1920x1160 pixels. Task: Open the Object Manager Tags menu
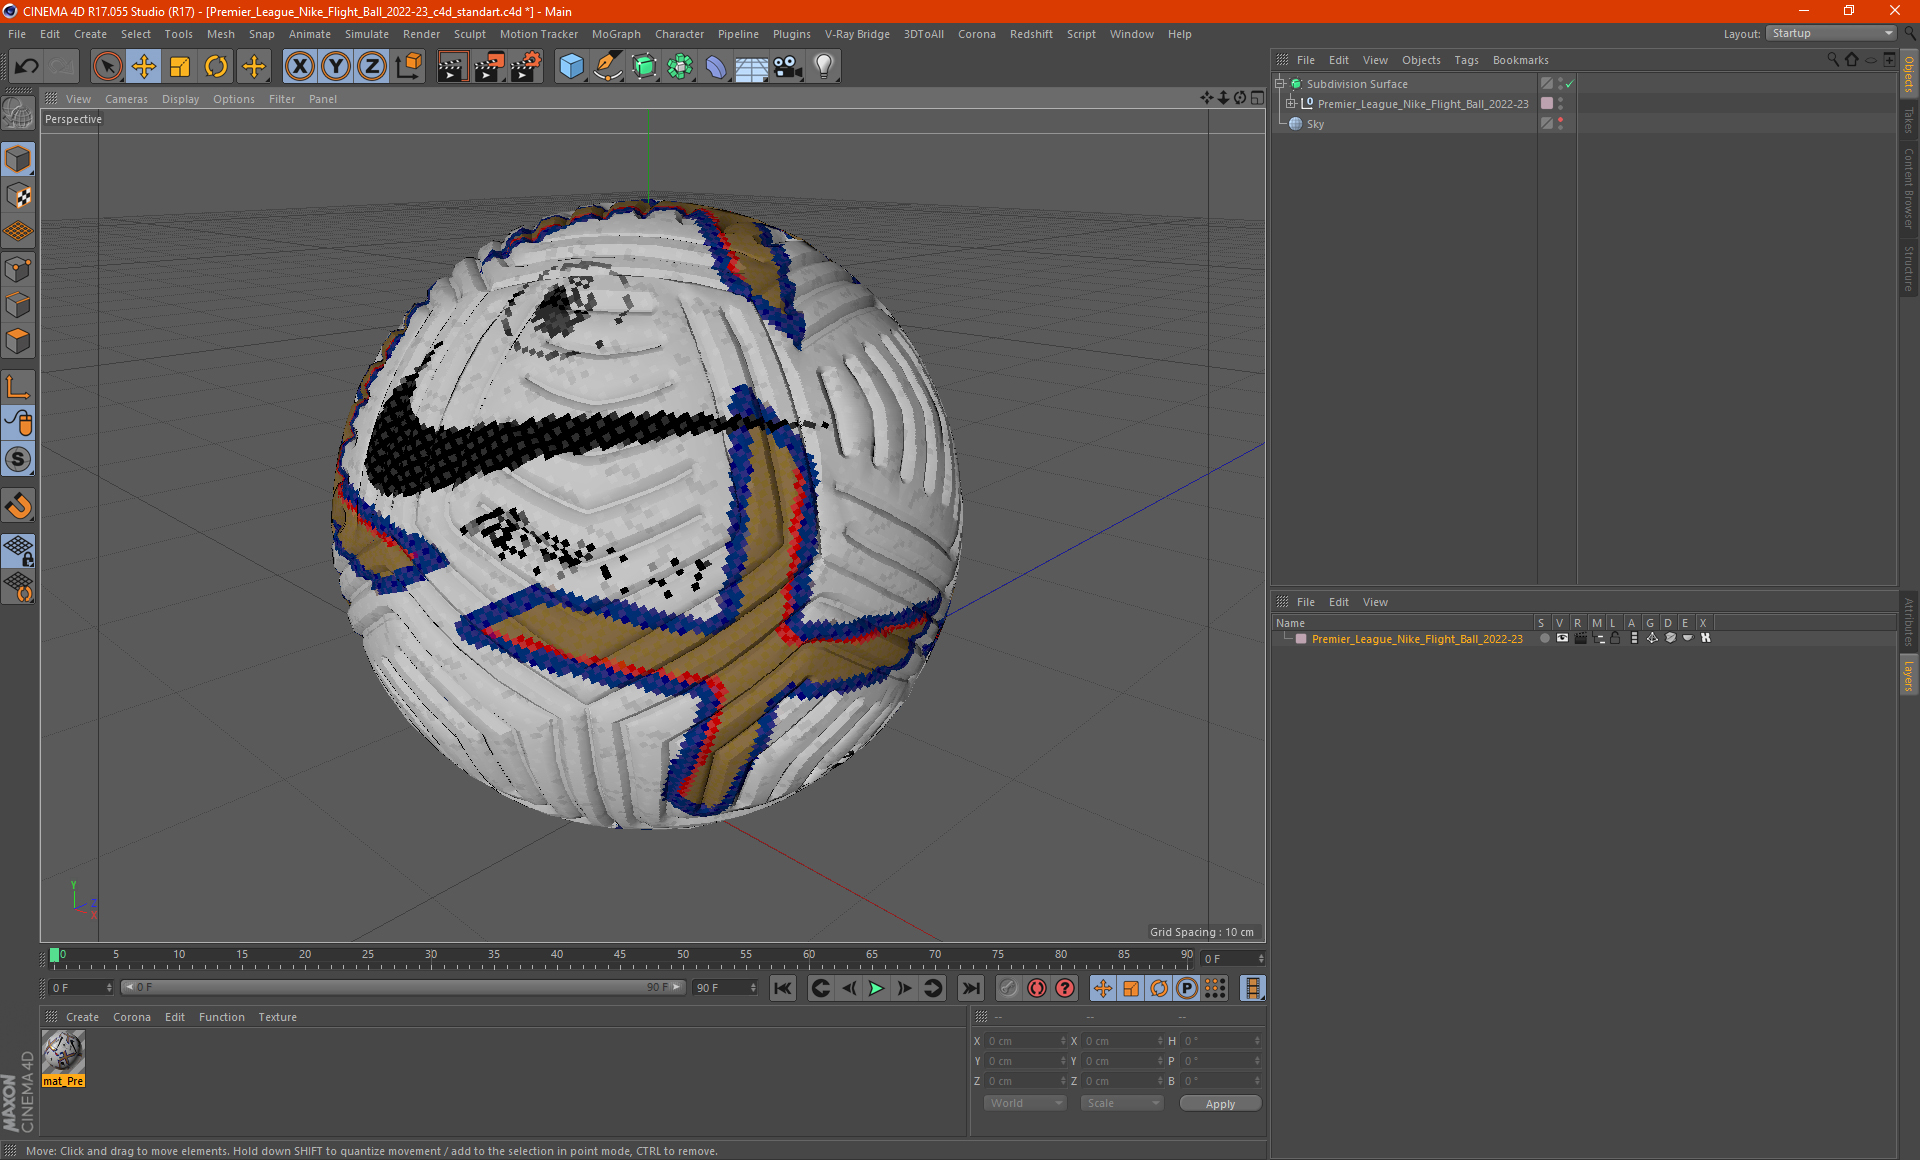(x=1466, y=60)
